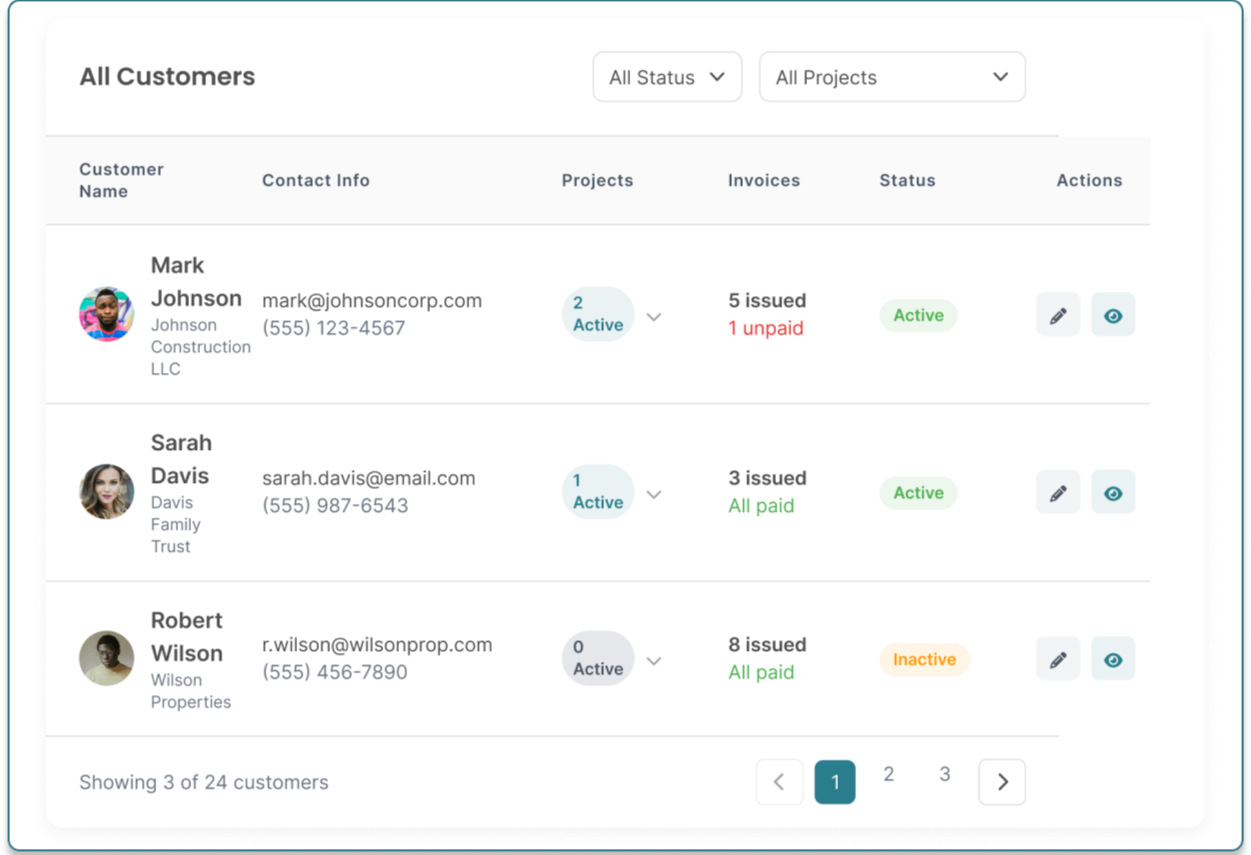Select page 3 of customers
The image size is (1251, 855).
click(x=945, y=773)
